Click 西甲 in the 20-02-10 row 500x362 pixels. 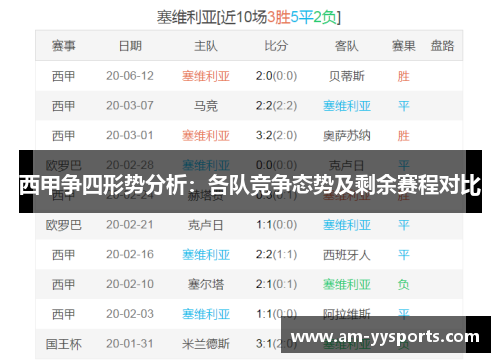(x=63, y=284)
